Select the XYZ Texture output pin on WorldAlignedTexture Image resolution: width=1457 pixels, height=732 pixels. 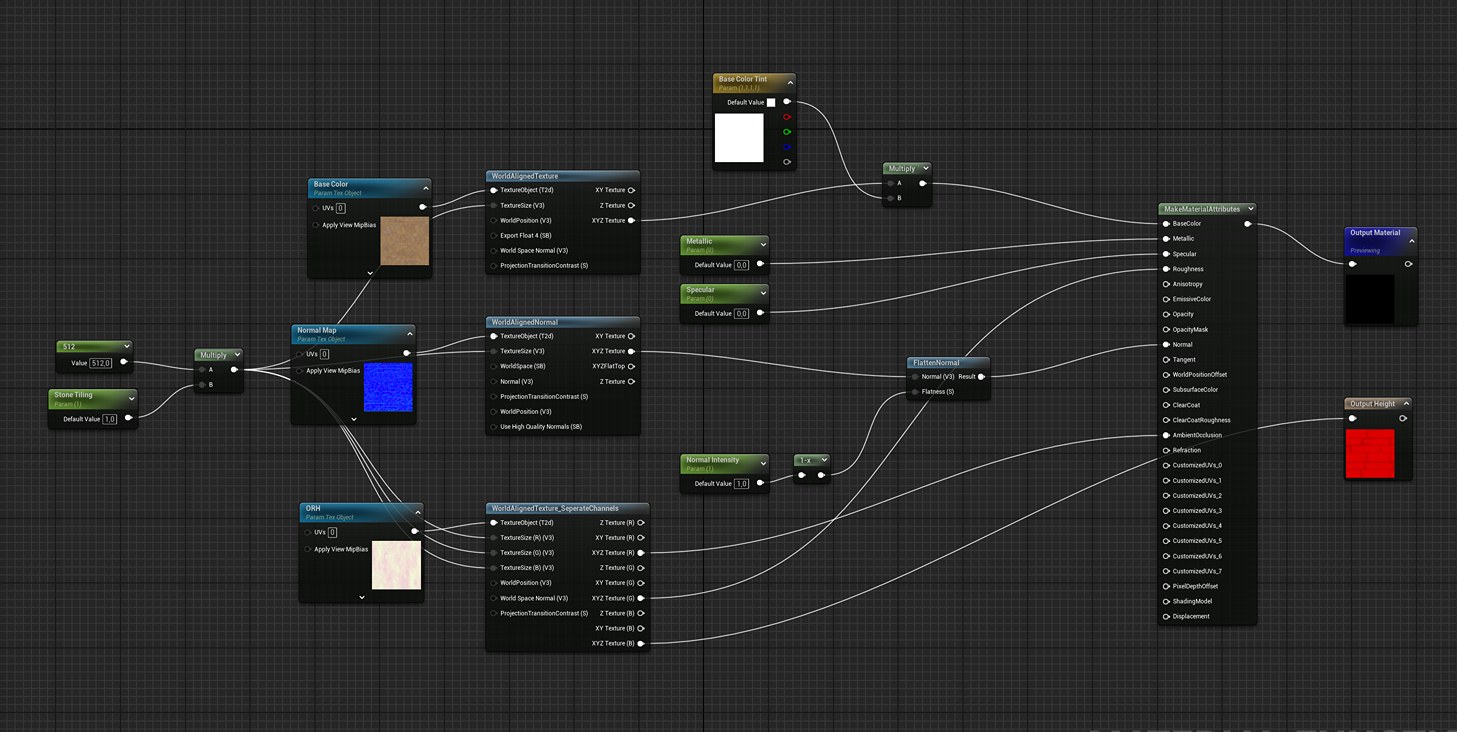(x=629, y=220)
